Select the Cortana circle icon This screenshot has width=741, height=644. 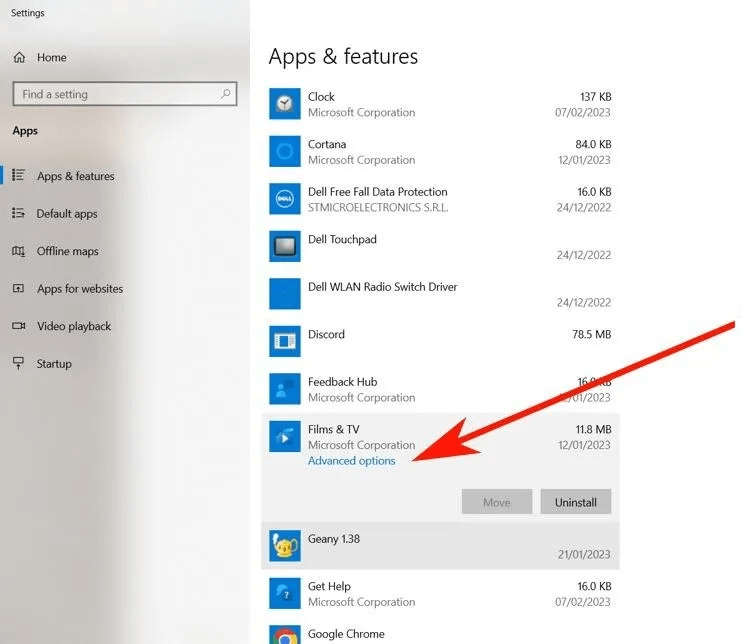[x=284, y=151]
